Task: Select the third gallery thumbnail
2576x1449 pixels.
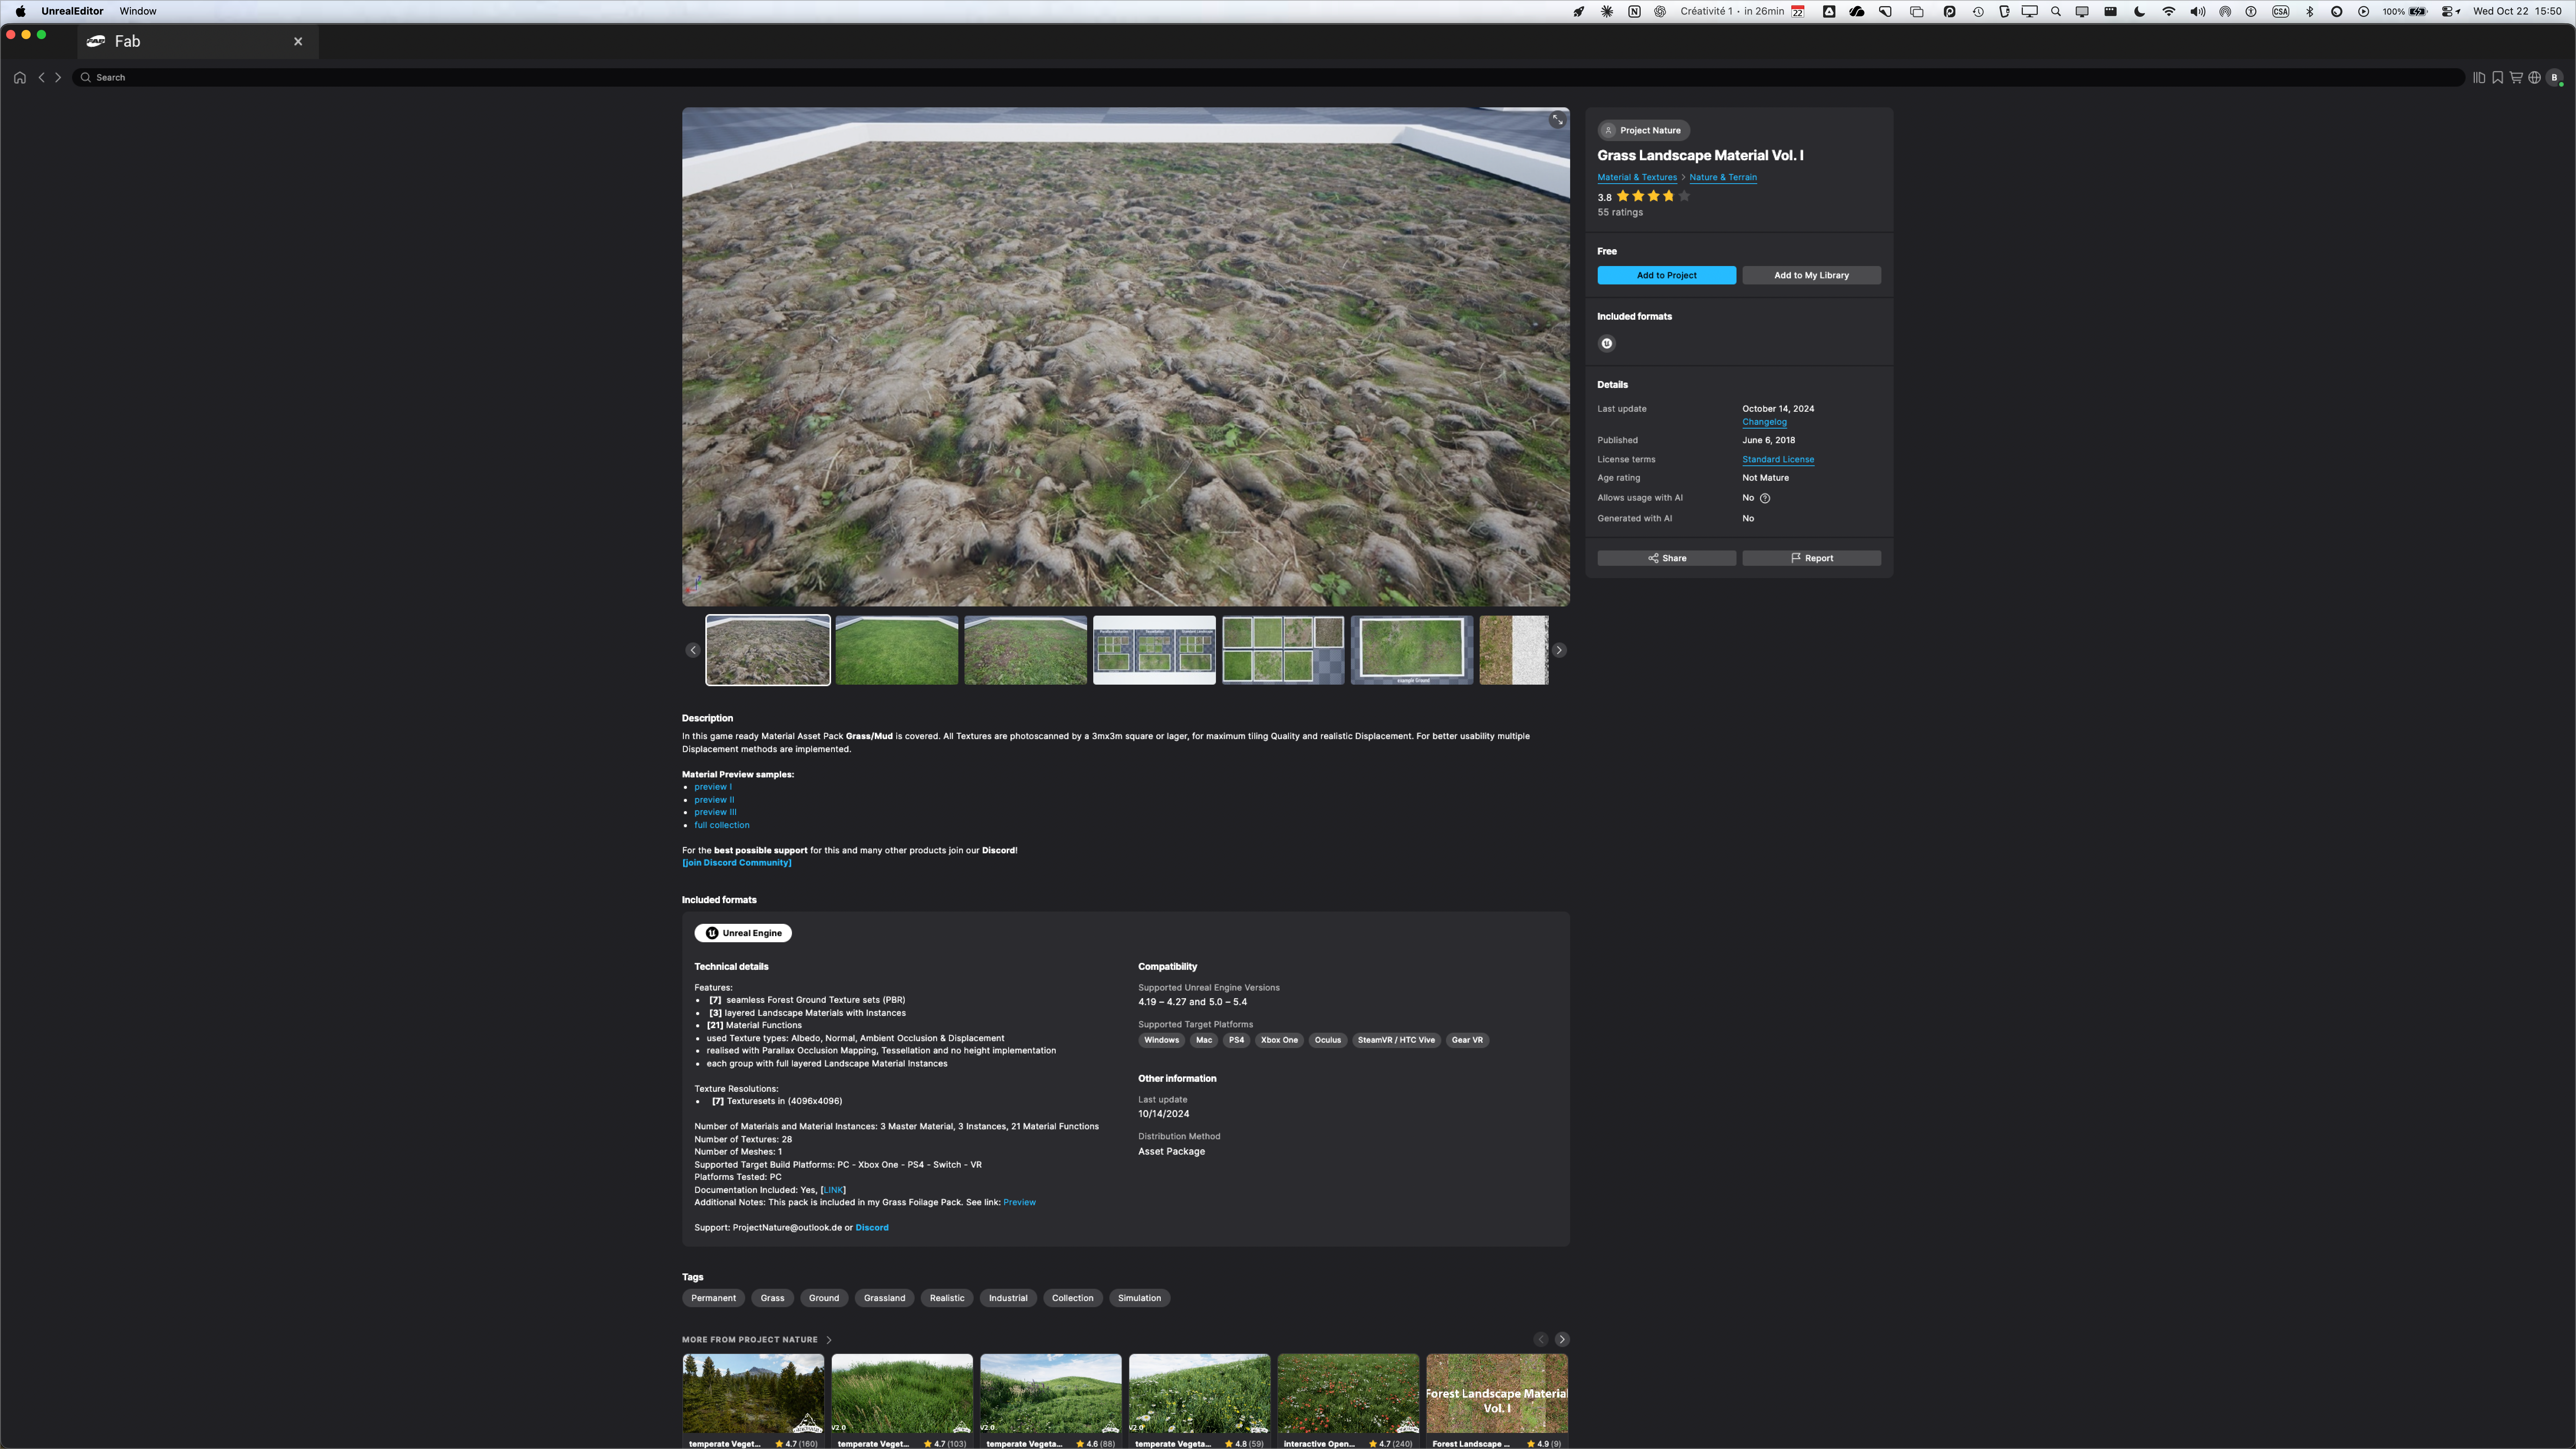Action: (1025, 650)
